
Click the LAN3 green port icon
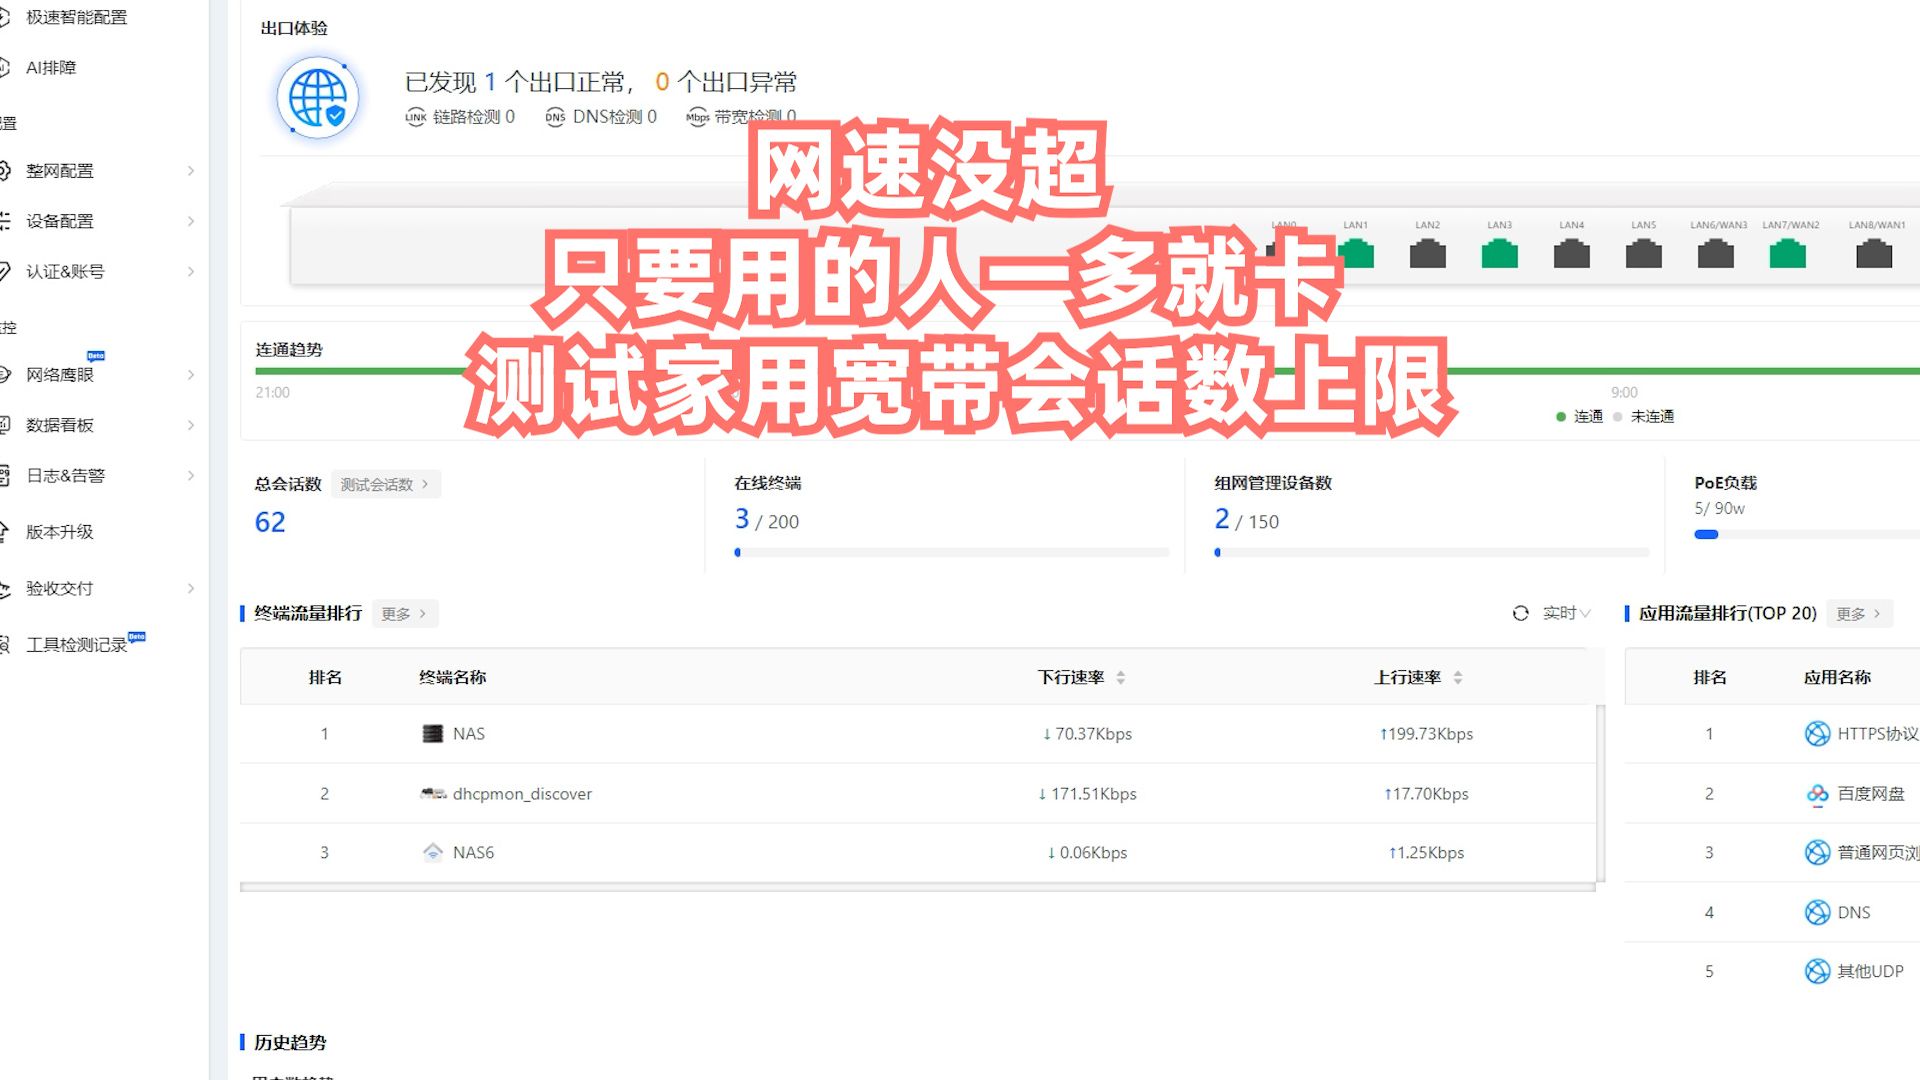pyautogui.click(x=1500, y=254)
